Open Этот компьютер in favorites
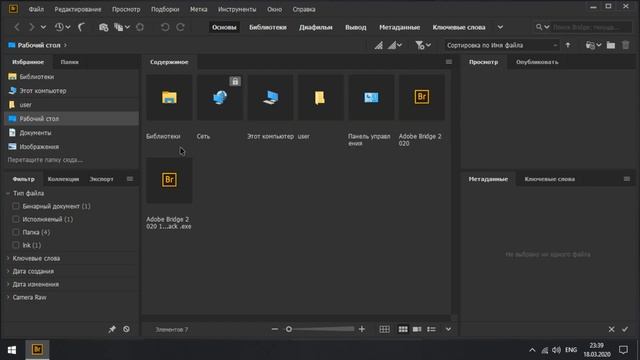640x360 pixels. [x=42, y=91]
